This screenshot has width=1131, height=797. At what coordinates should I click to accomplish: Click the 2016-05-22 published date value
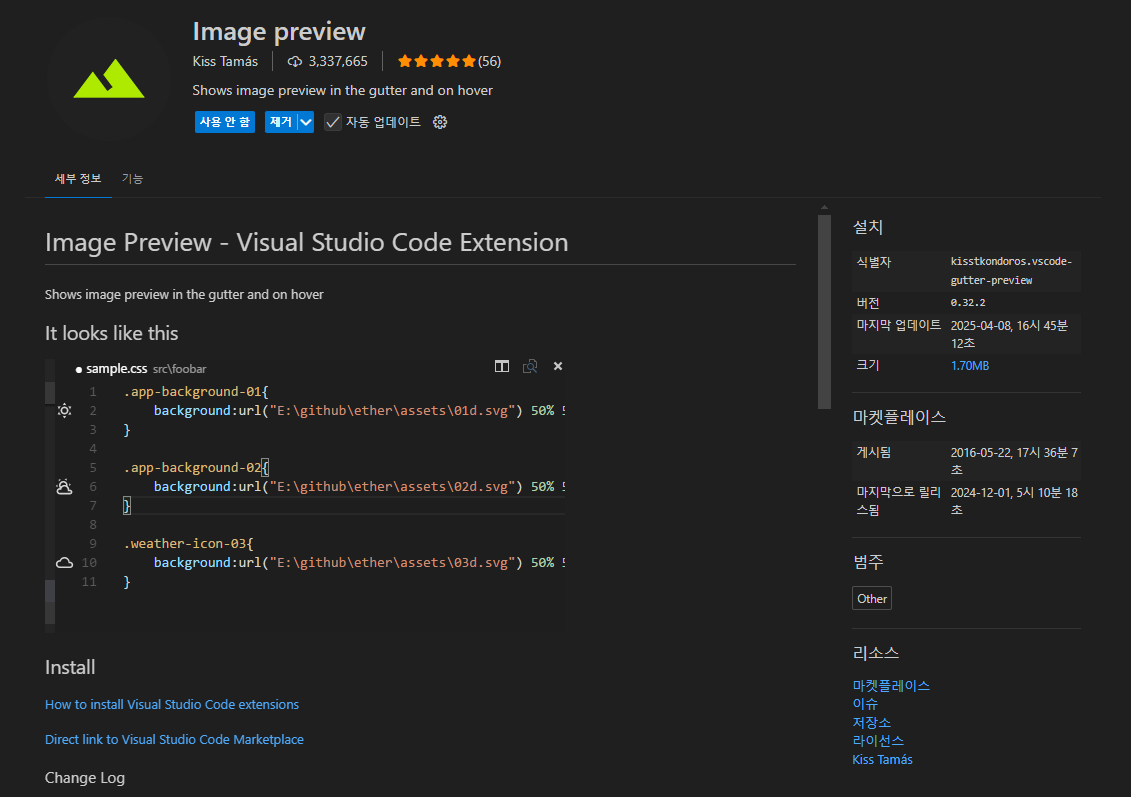coord(1014,461)
